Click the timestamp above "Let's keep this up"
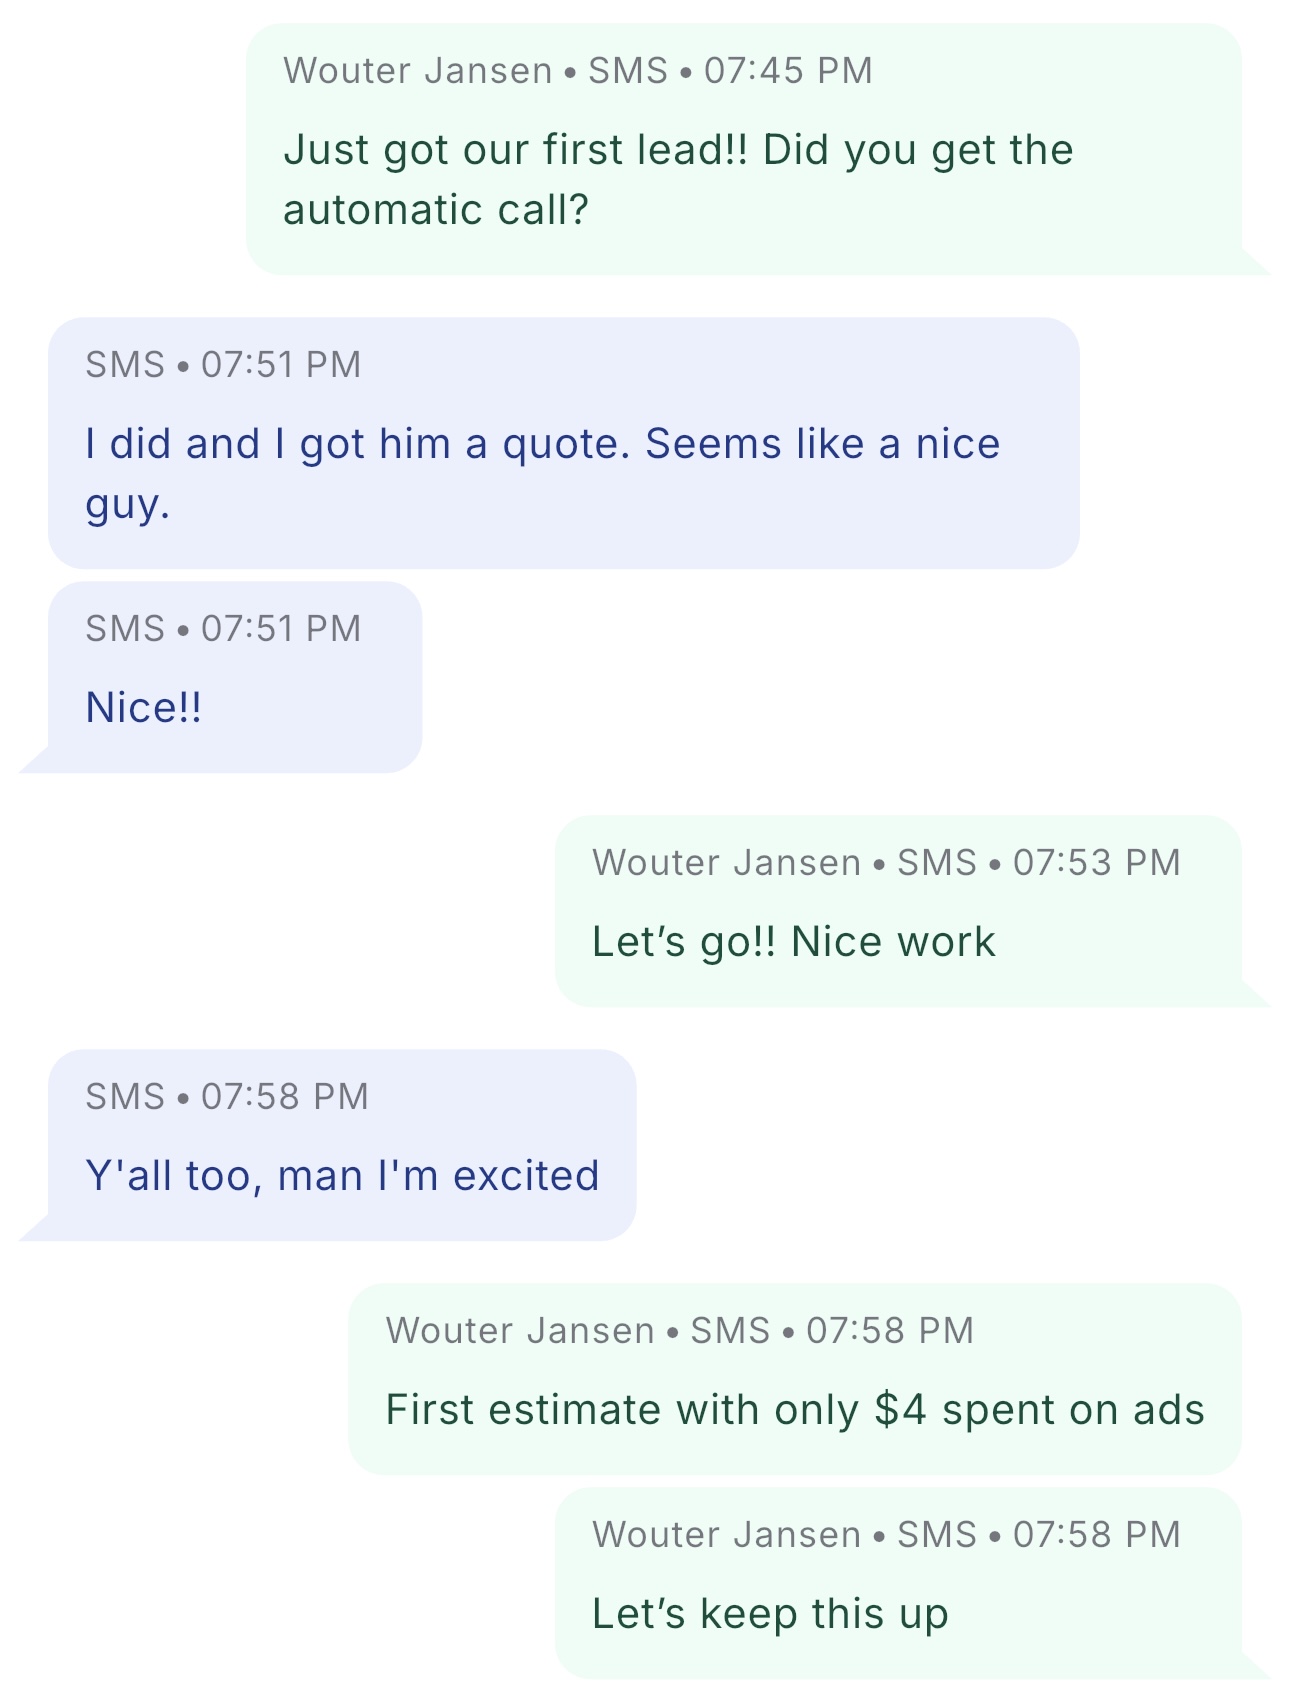This screenshot has height=1693, width=1290. tap(1097, 1535)
